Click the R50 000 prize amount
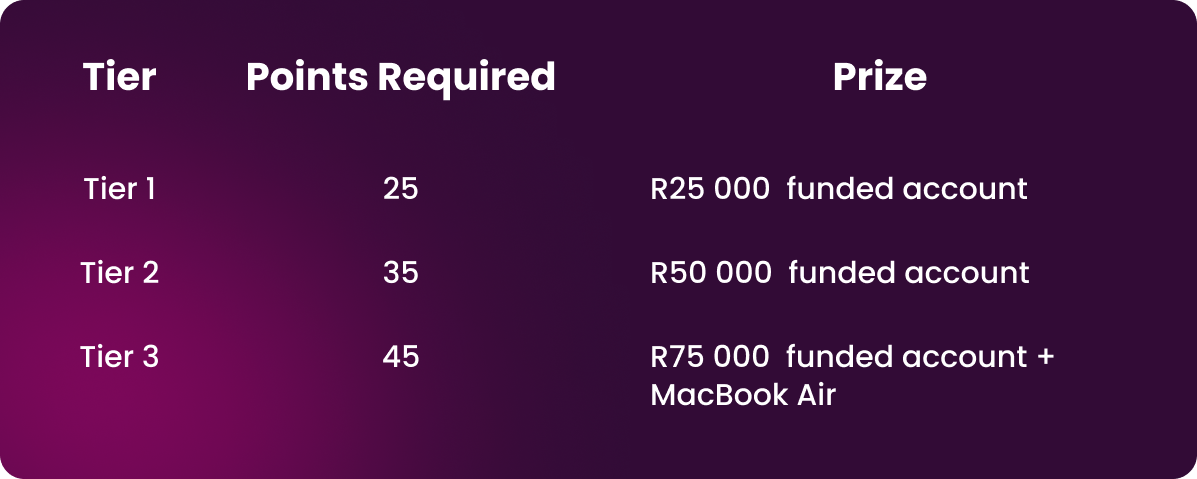Screen dimensions: 1197x479 click(710, 272)
